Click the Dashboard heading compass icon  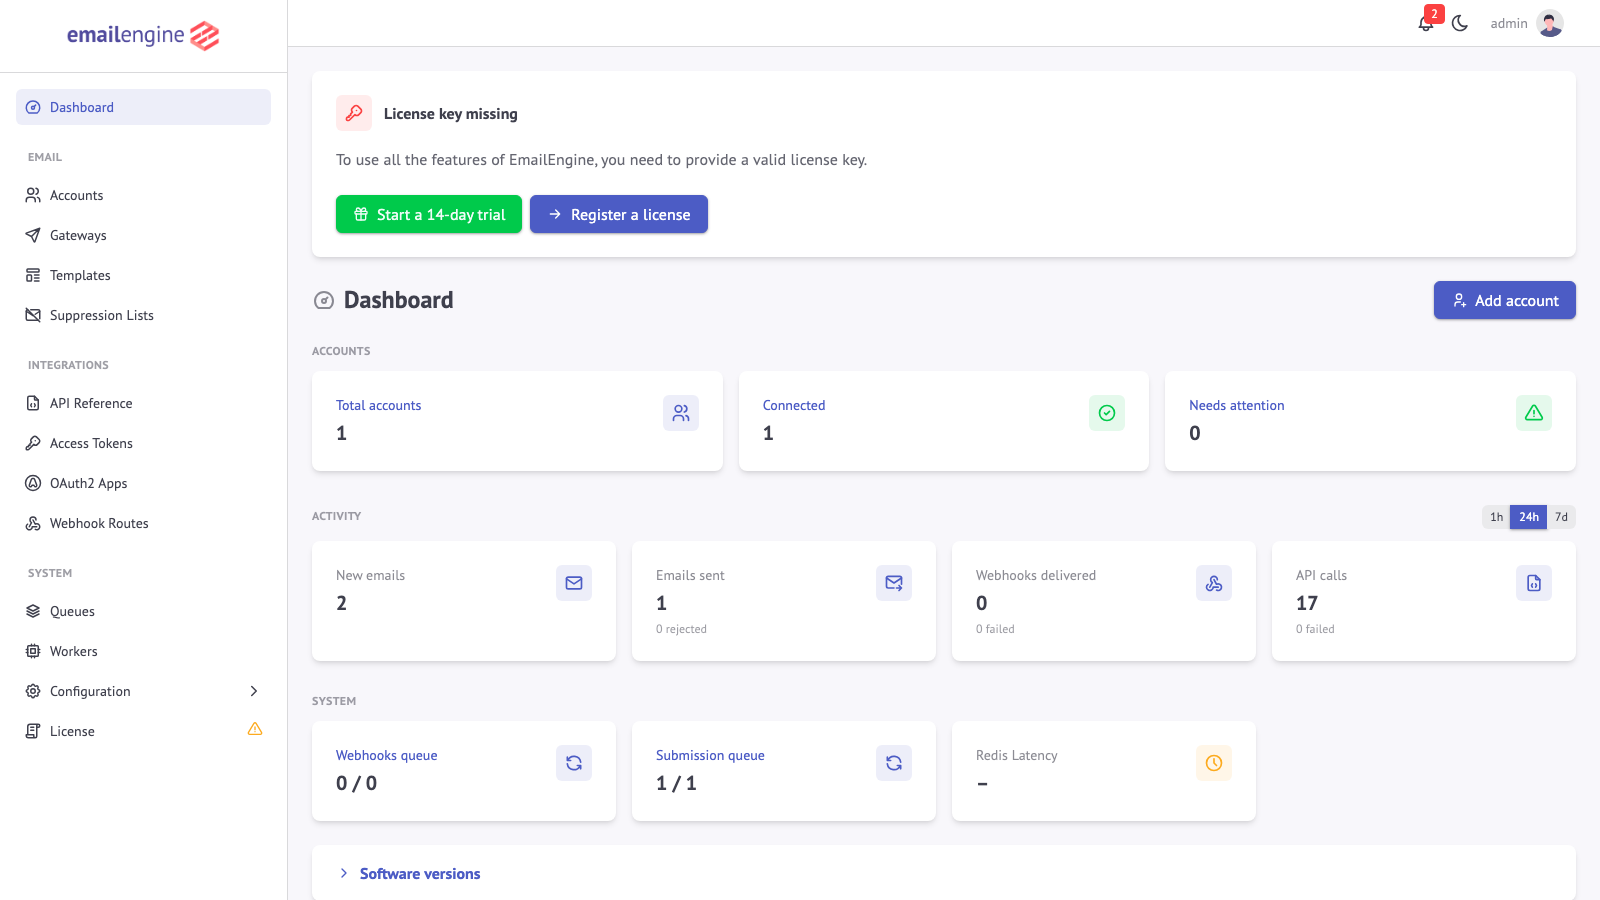coord(324,300)
